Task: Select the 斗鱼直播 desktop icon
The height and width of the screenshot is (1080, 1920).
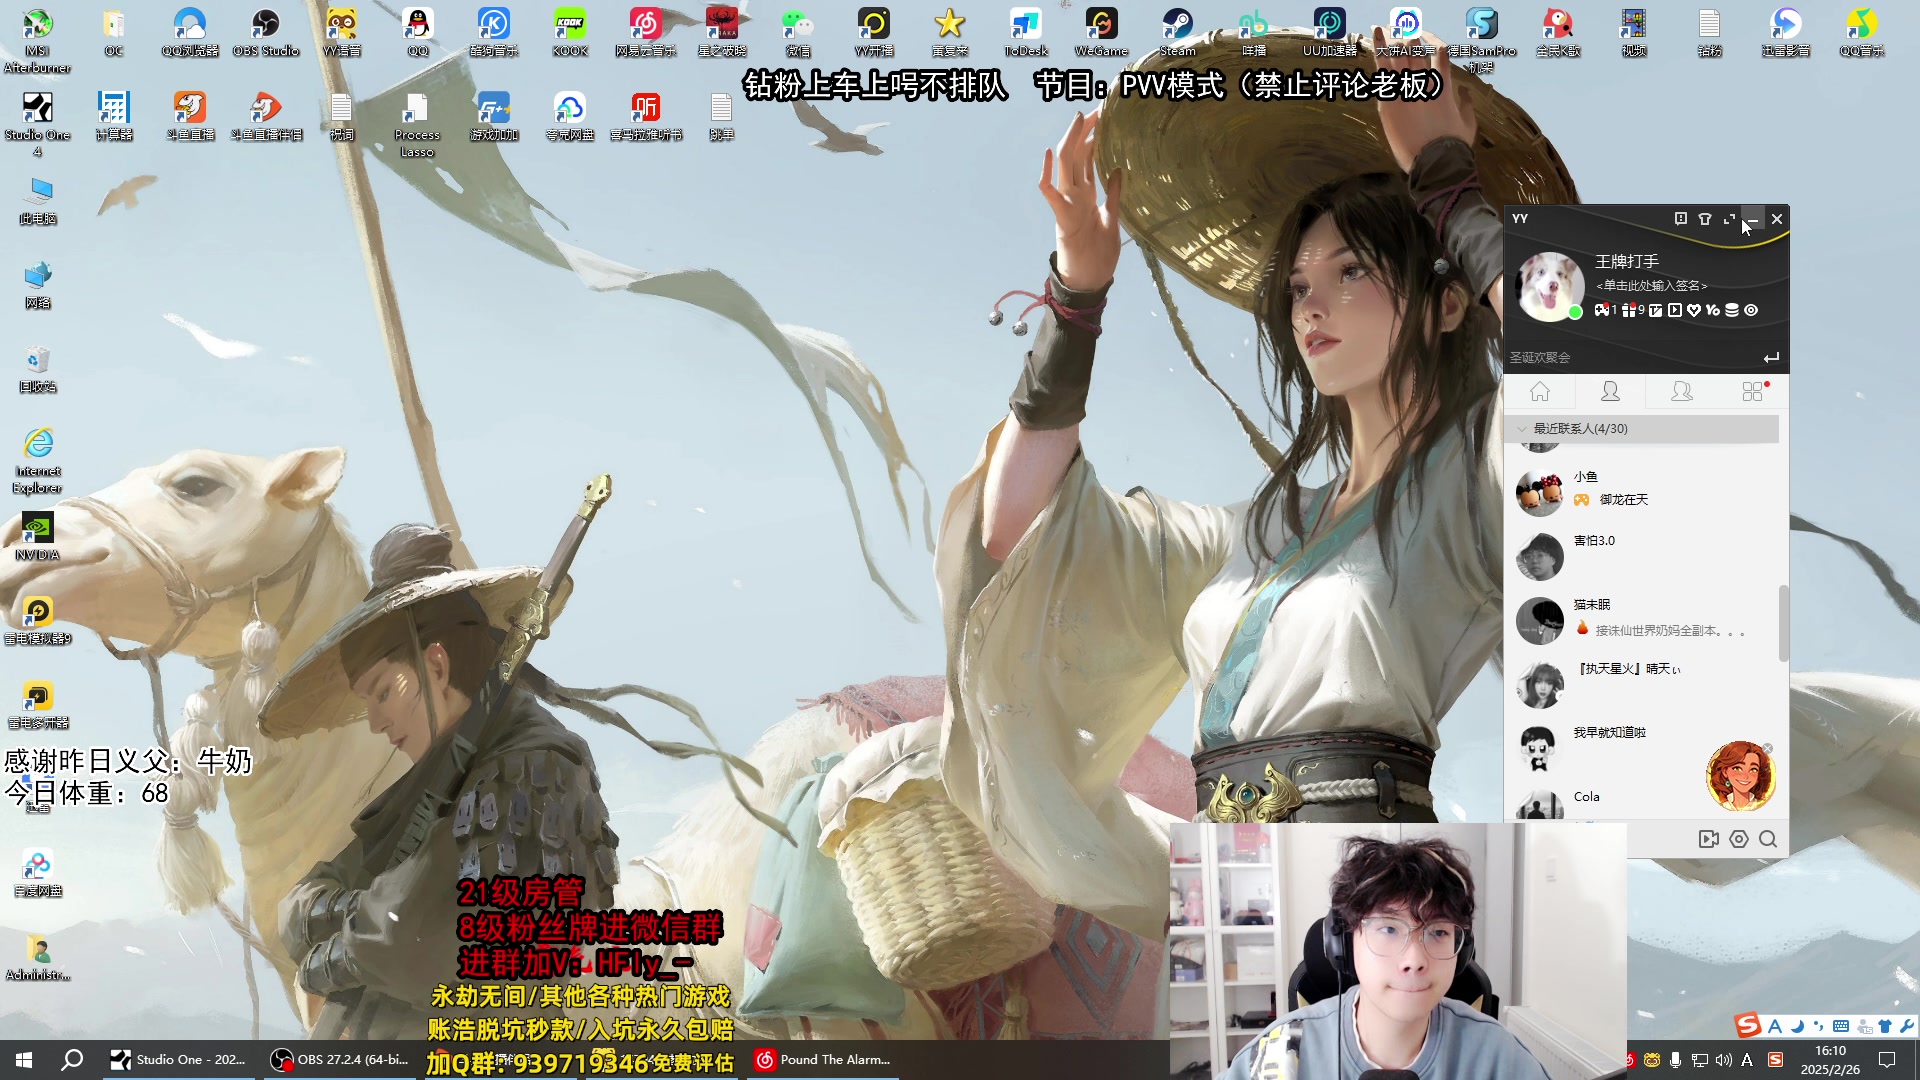Action: click(x=190, y=116)
